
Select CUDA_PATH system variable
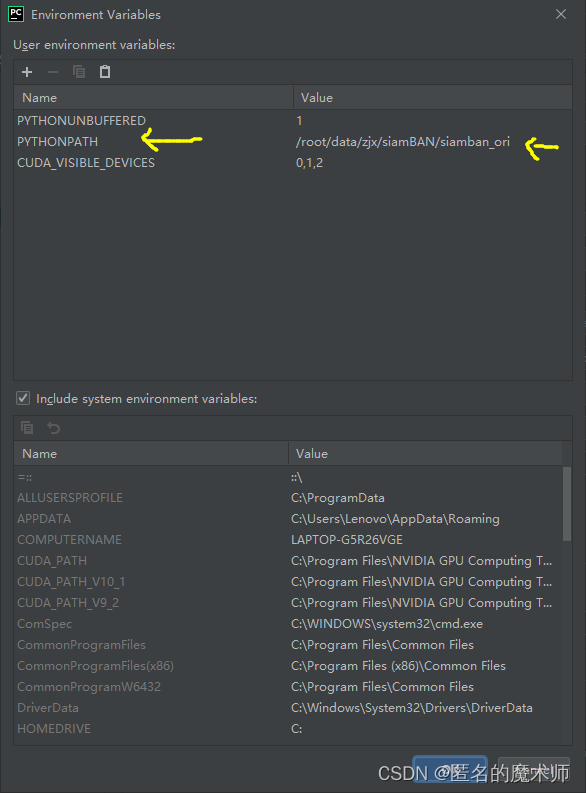[52, 561]
